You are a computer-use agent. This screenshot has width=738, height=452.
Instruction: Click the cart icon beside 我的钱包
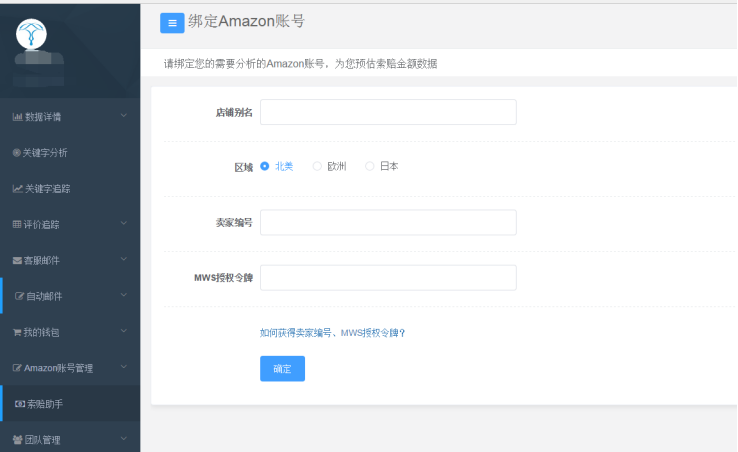point(17,332)
